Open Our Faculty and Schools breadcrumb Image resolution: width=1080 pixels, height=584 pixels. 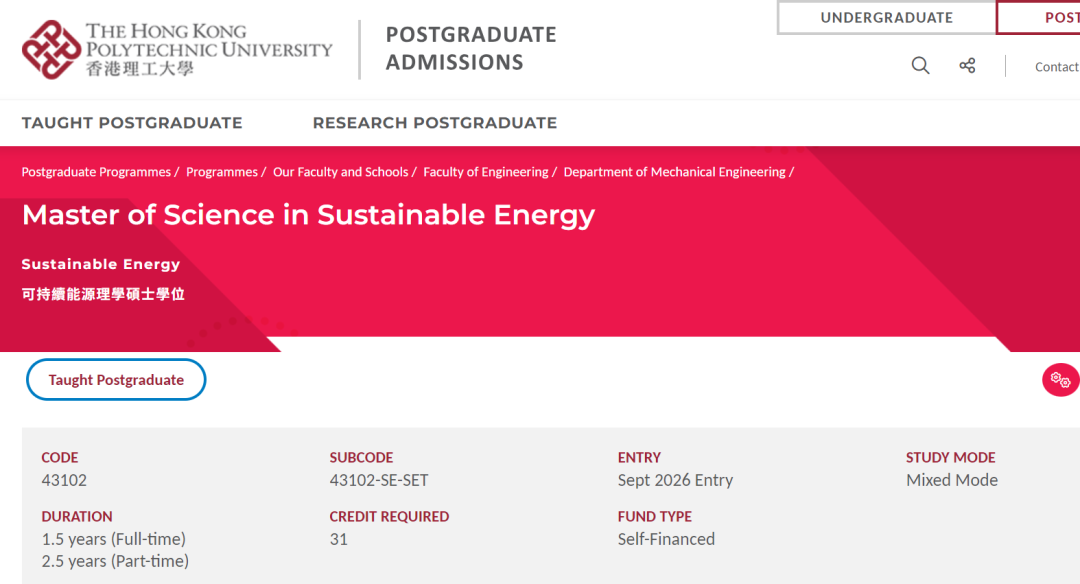[x=340, y=172]
